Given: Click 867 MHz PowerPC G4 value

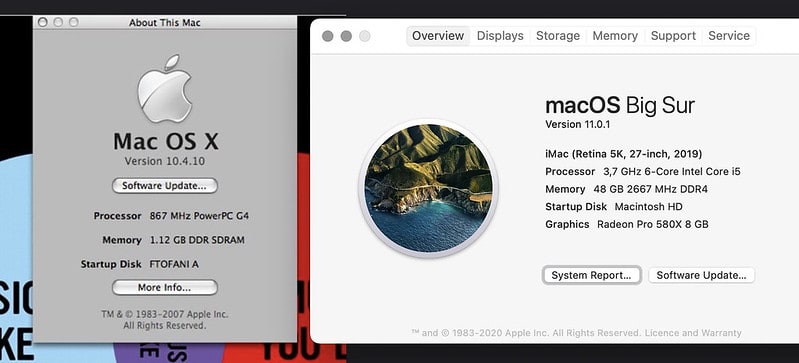Looking at the screenshot, I should 199,216.
